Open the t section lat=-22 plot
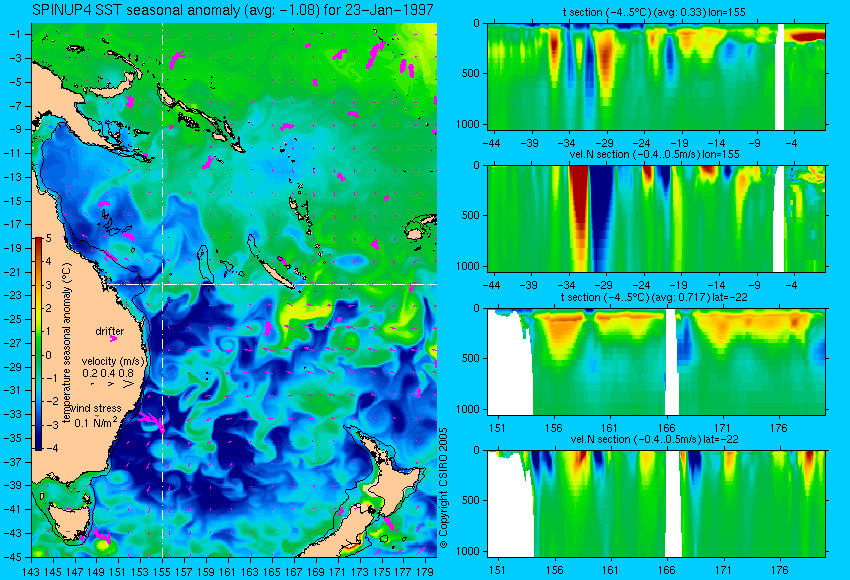 pos(656,362)
